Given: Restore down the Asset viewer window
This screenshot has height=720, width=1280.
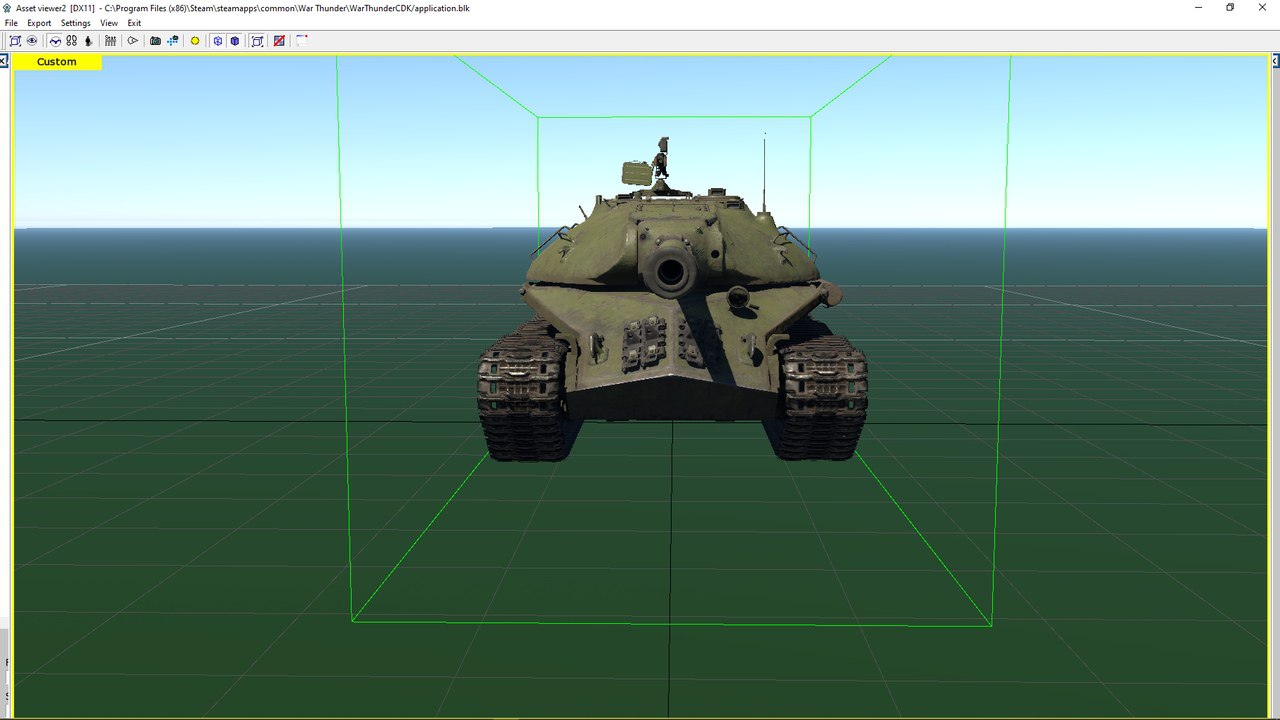Looking at the screenshot, I should tap(1230, 7).
